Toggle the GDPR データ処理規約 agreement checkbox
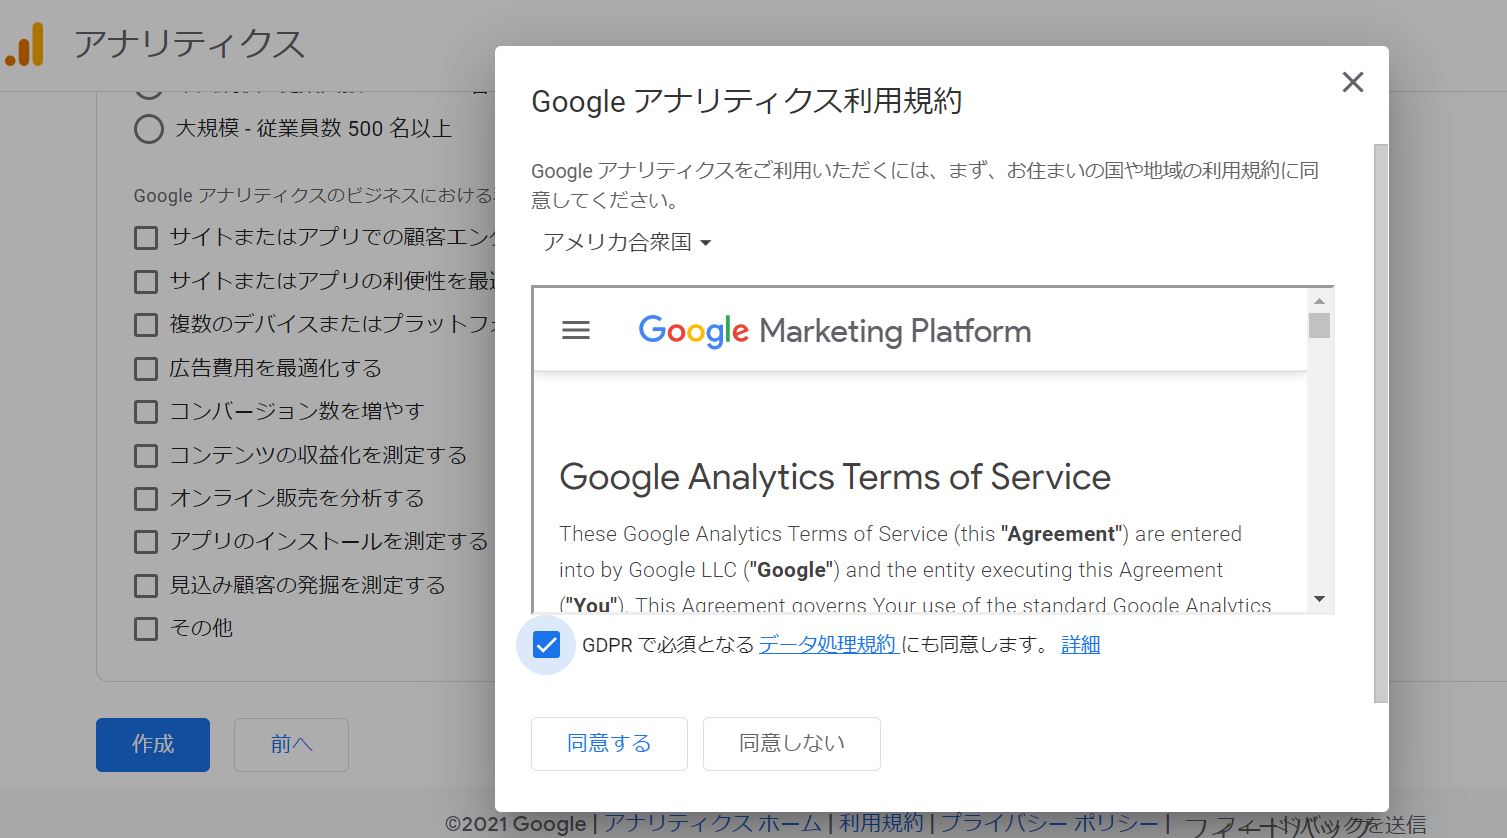Image resolution: width=1507 pixels, height=838 pixels. (x=546, y=645)
